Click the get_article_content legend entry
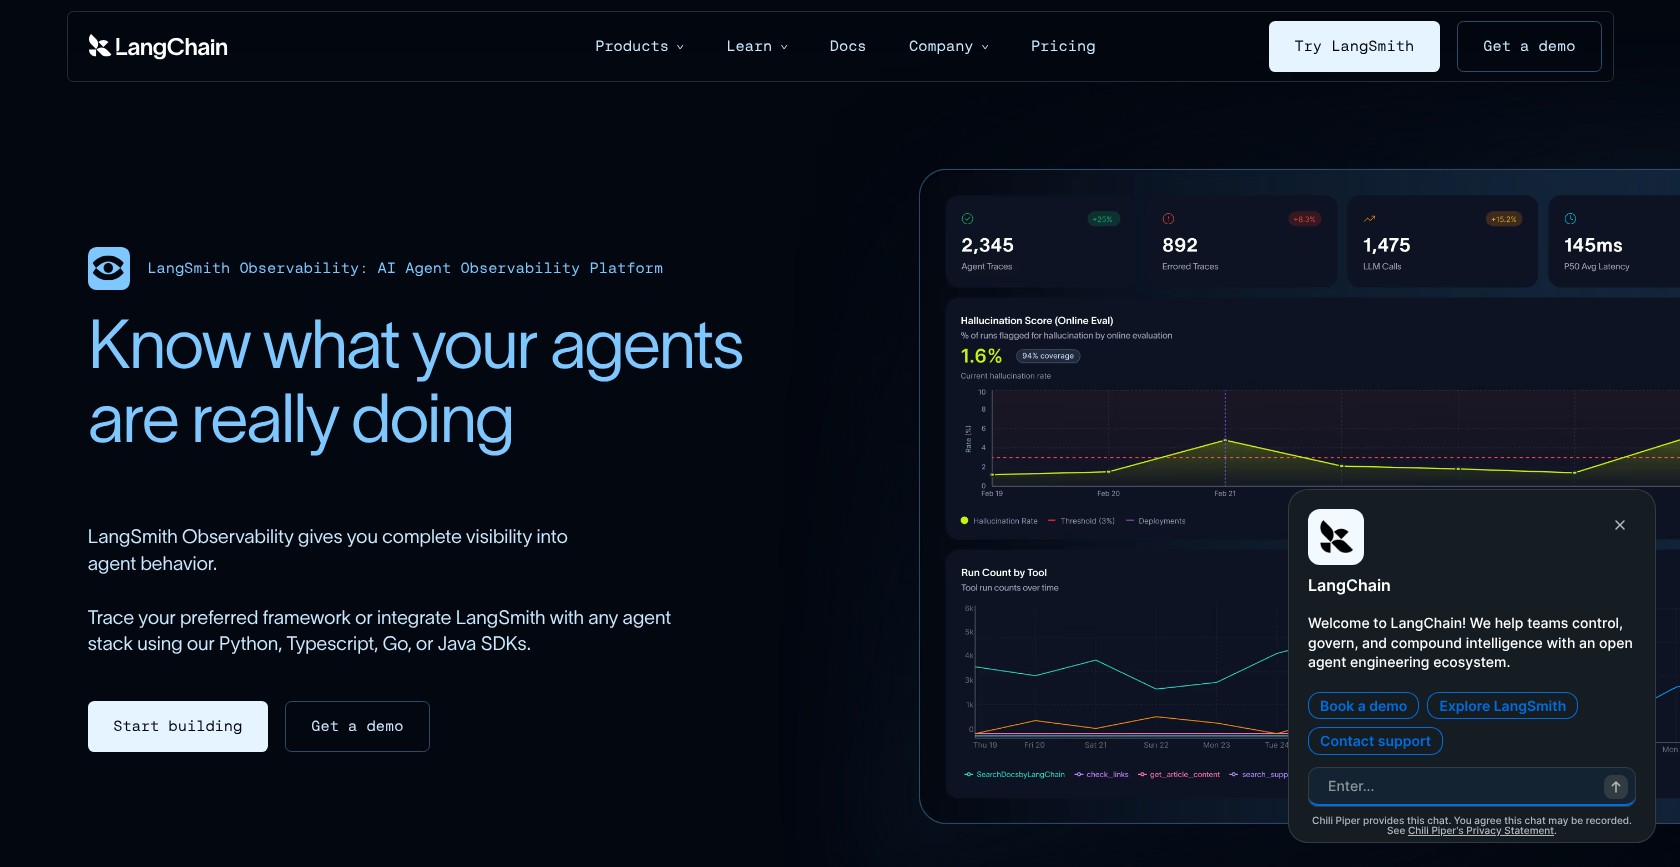This screenshot has height=867, width=1680. [x=1179, y=774]
